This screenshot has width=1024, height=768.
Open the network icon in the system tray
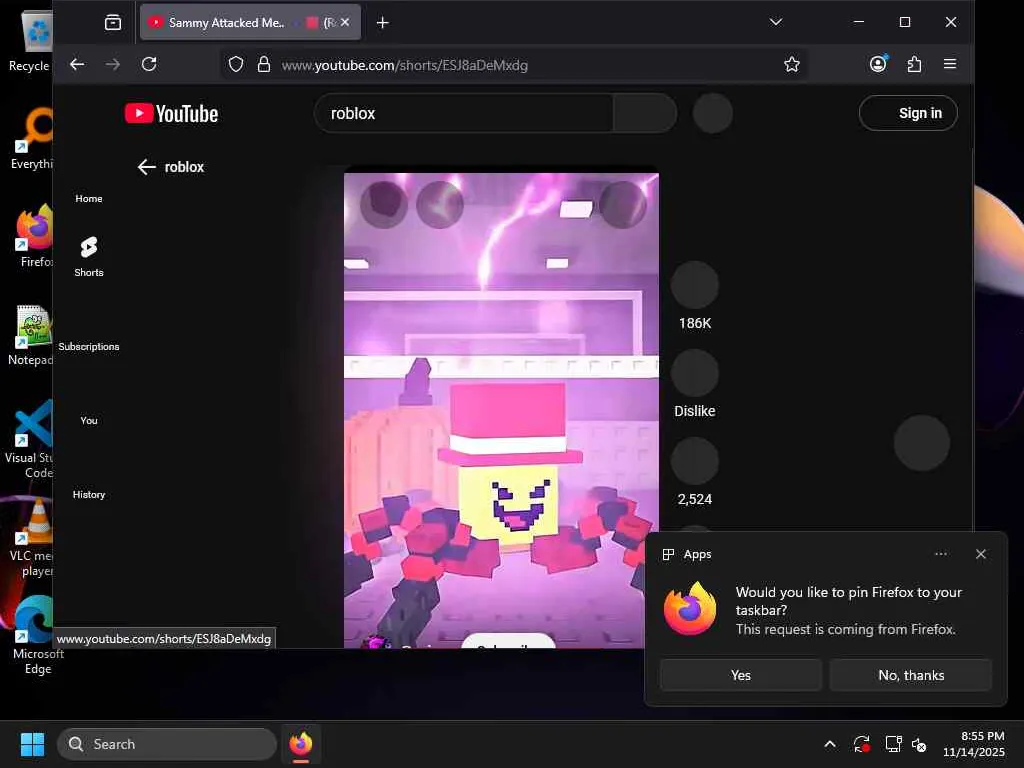pyautogui.click(x=893, y=744)
